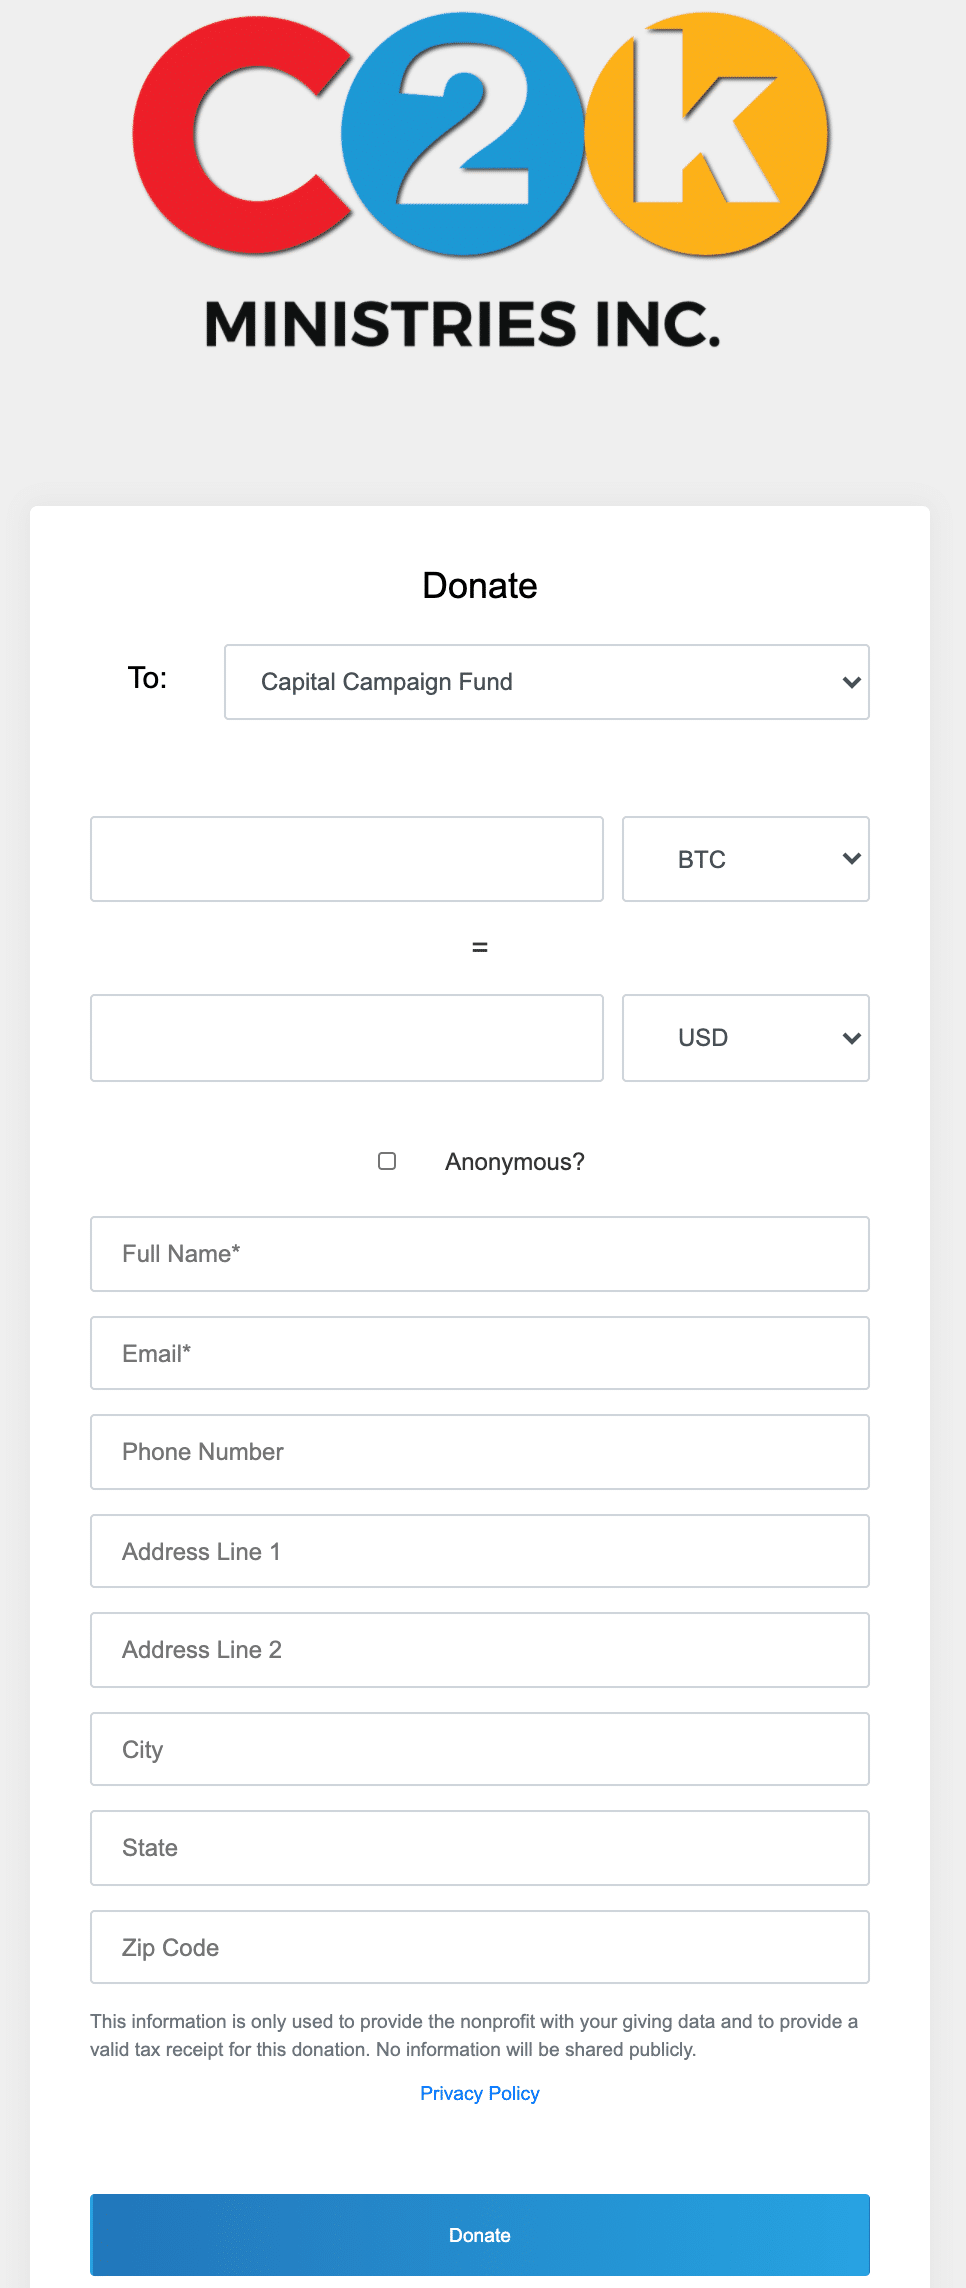Click the Address Line 2 field
Image resolution: width=966 pixels, height=2288 pixels.
tap(480, 1650)
